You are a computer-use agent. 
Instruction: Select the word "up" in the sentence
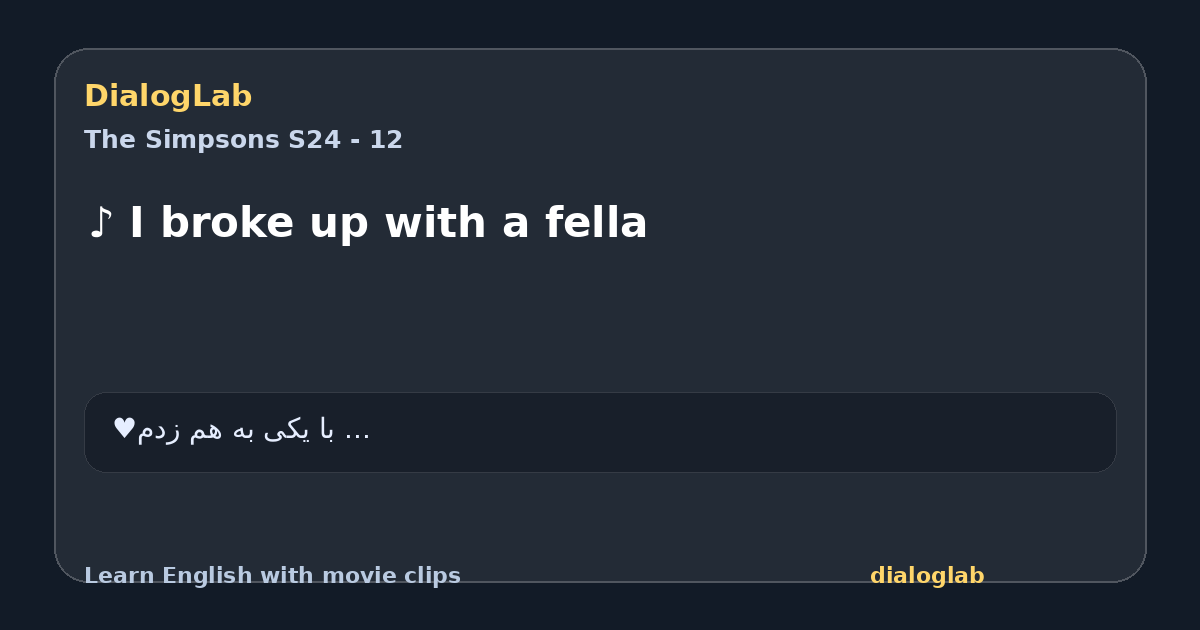point(340,227)
